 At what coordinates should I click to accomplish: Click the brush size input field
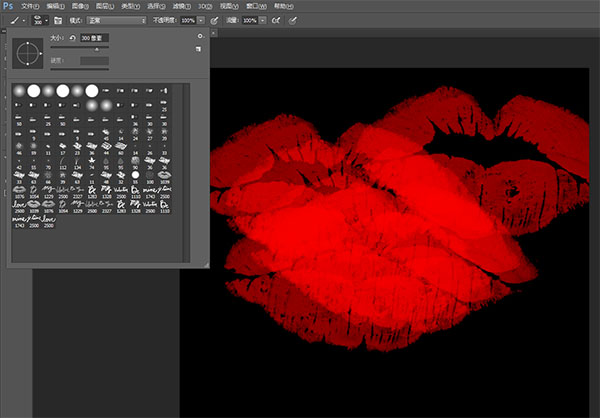click(94, 38)
